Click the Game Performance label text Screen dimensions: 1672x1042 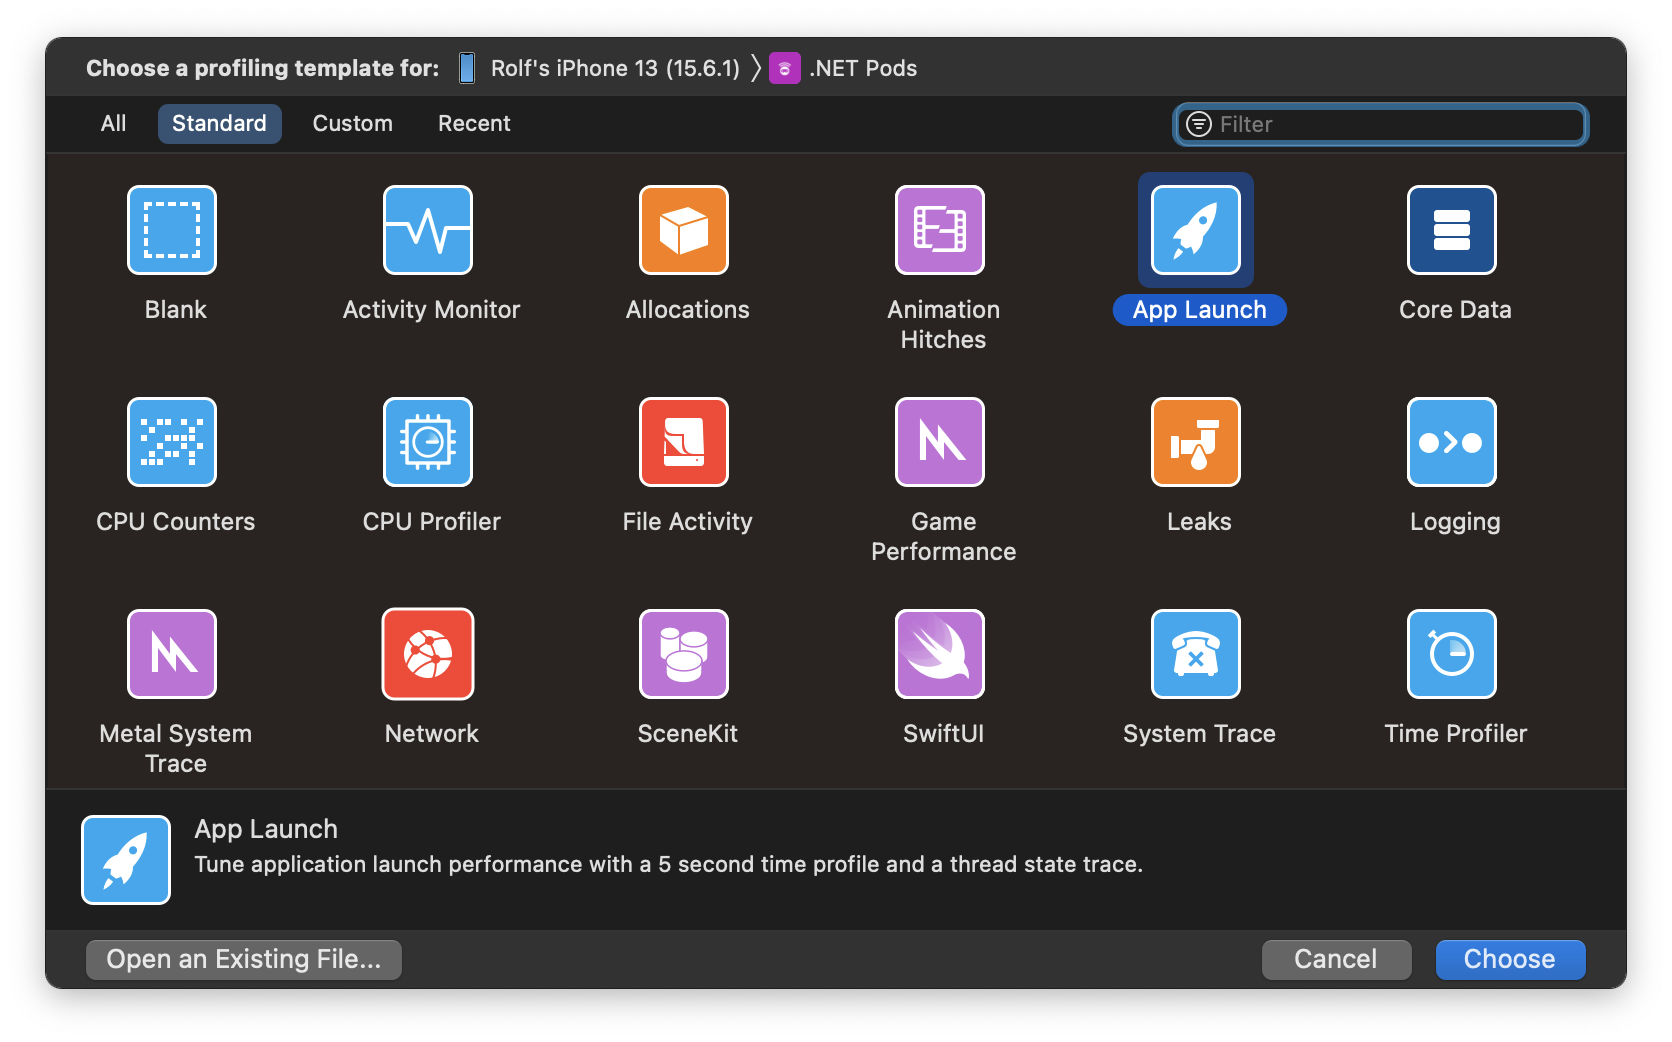(943, 537)
